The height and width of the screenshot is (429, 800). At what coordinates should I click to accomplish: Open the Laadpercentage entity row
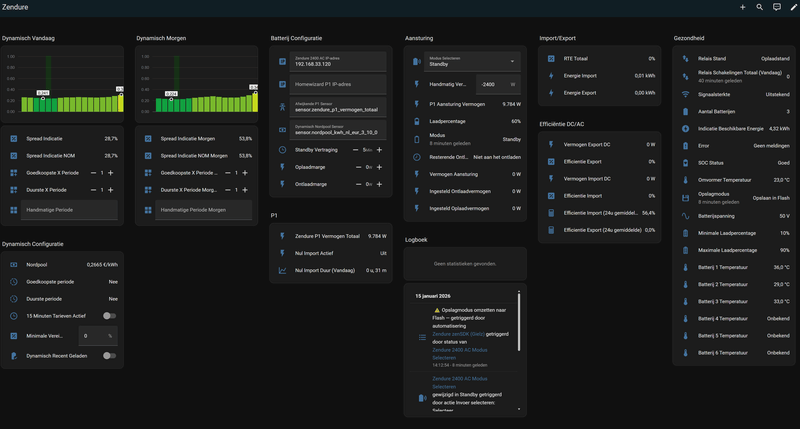467,121
